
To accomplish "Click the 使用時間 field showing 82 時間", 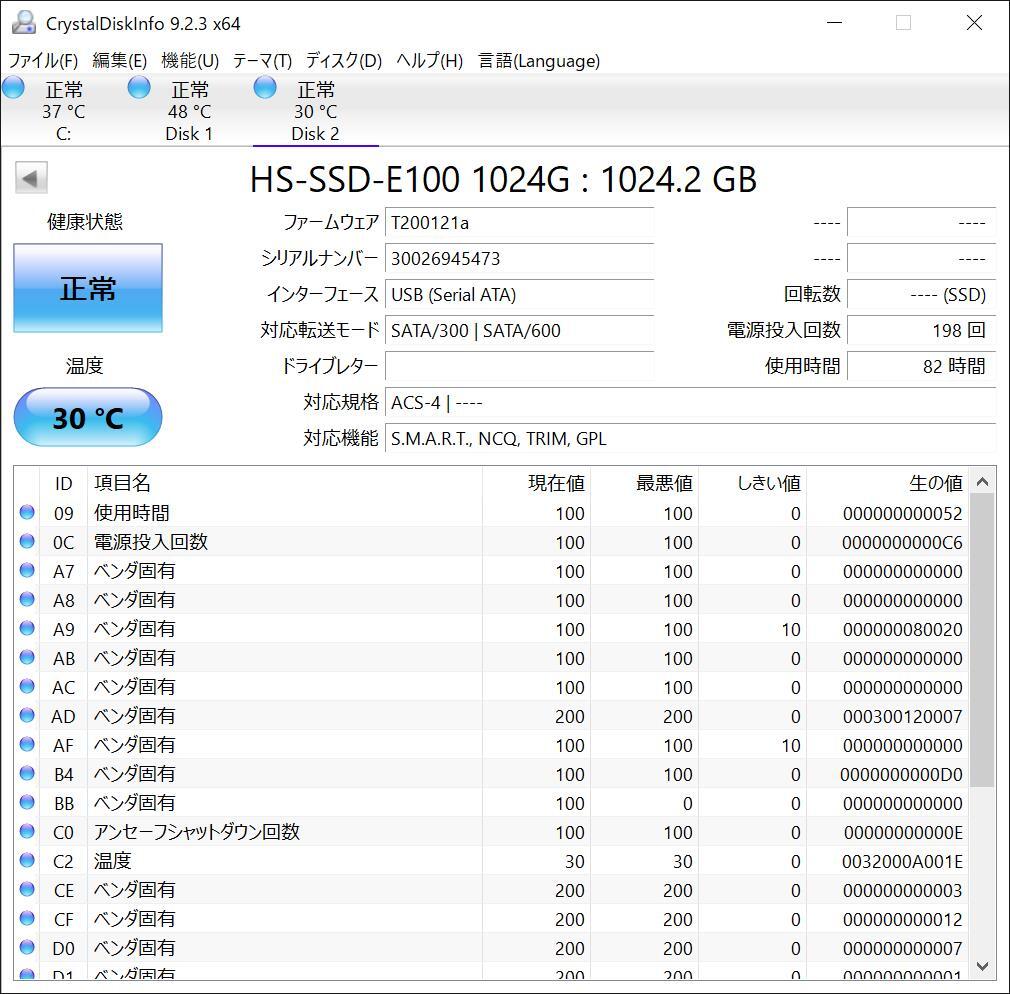I will click(x=922, y=367).
